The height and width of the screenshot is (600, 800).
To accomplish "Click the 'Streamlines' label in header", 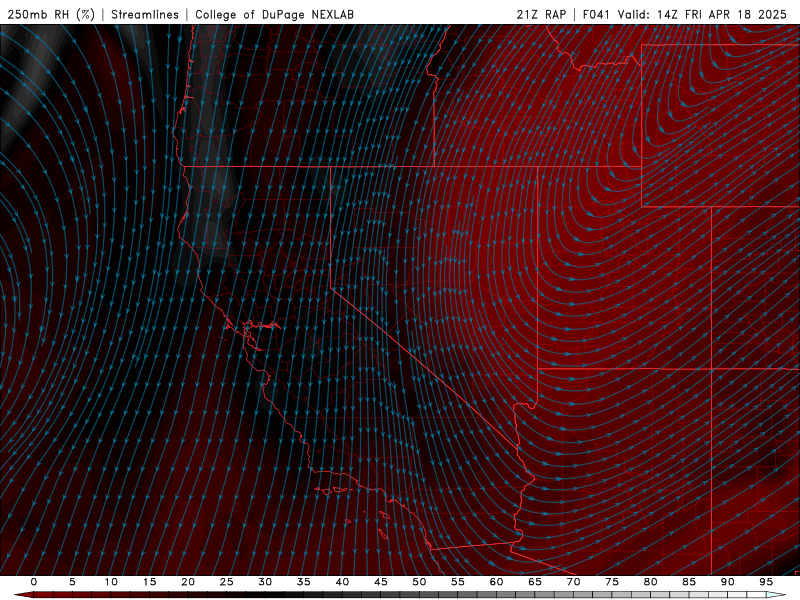I will [145, 14].
